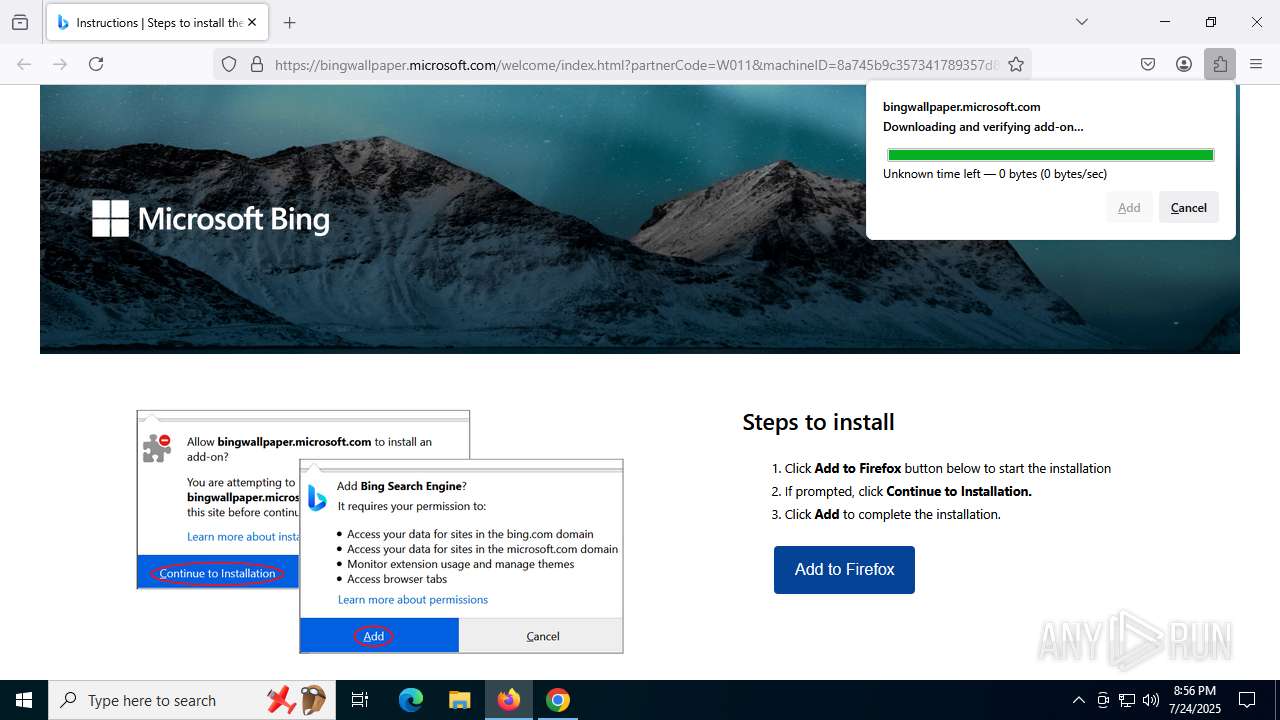Viewport: 1280px width, 720px height.
Task: Close the Instructions tab
Action: point(252,22)
